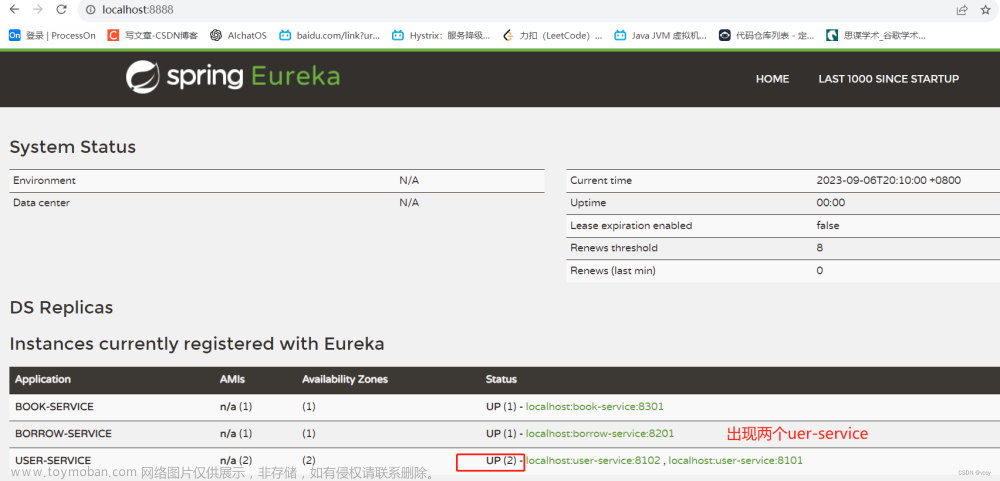Open the code repository list bookmark

coord(767,36)
